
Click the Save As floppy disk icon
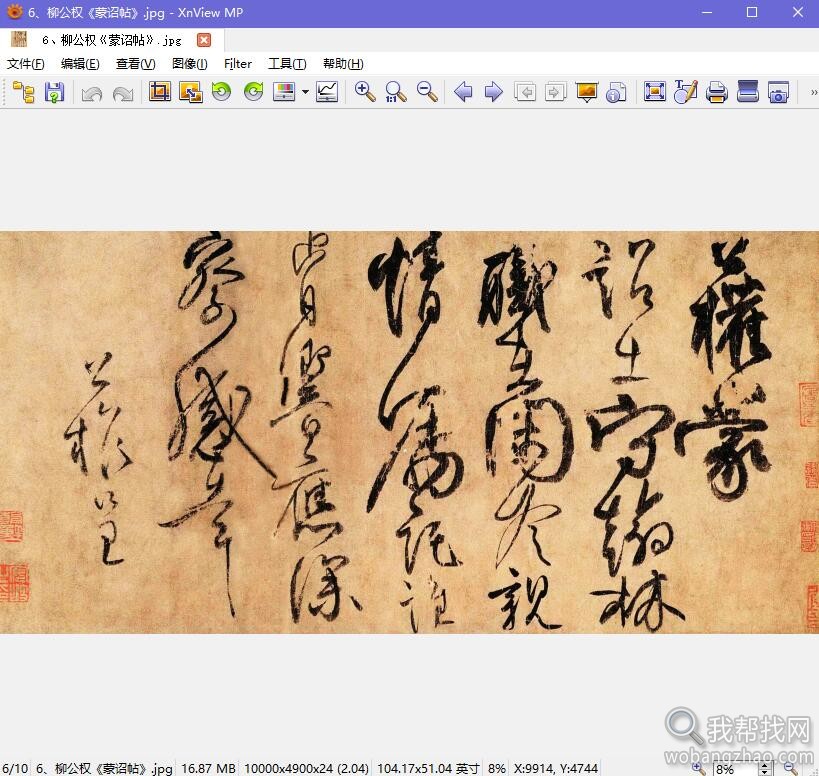coord(54,92)
